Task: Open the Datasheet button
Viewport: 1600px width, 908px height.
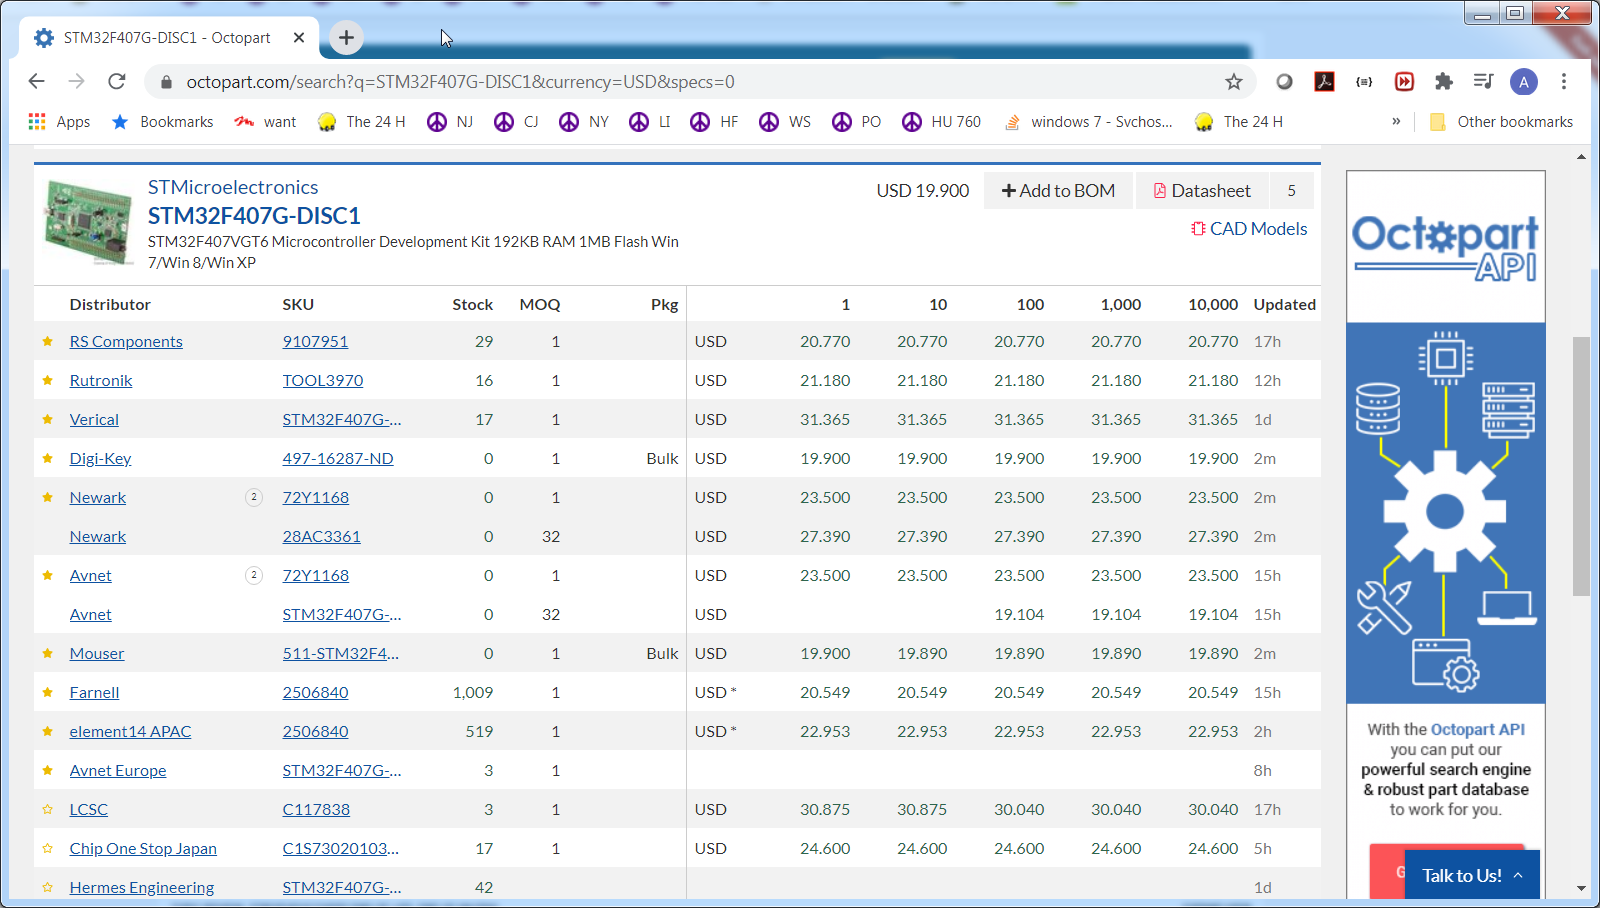Action: tap(1202, 191)
